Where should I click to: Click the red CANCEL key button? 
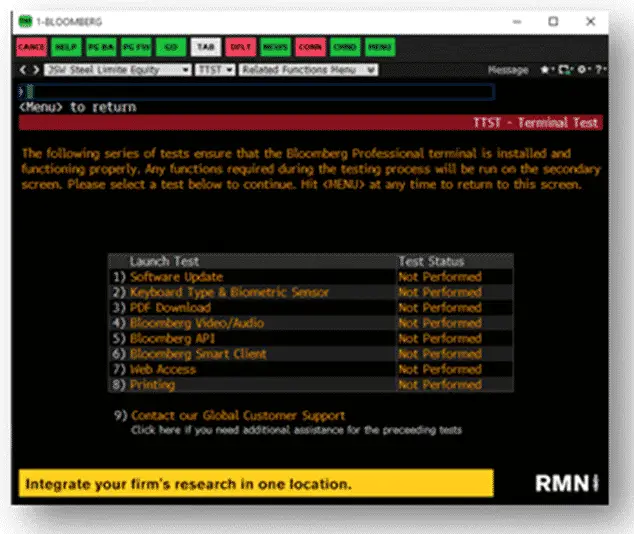(x=32, y=47)
